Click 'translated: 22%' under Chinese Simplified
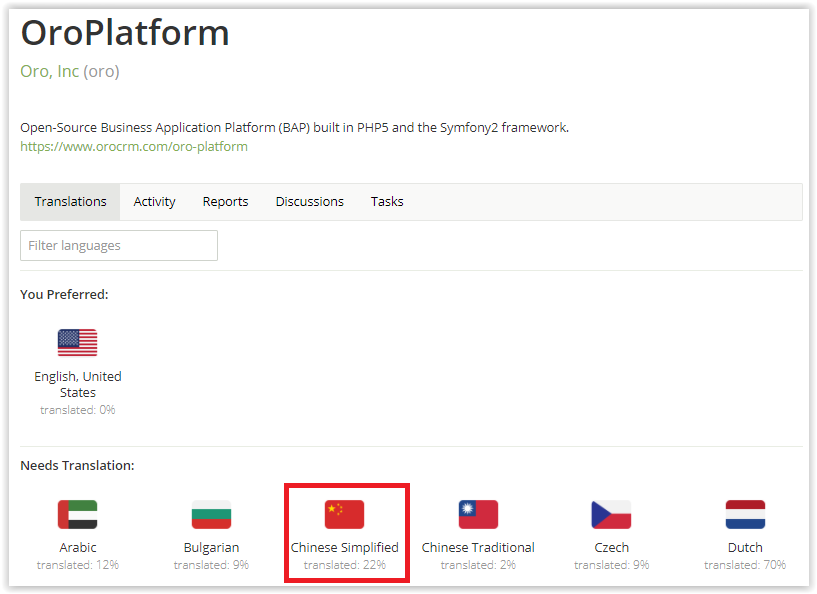The image size is (817, 594). 344,565
